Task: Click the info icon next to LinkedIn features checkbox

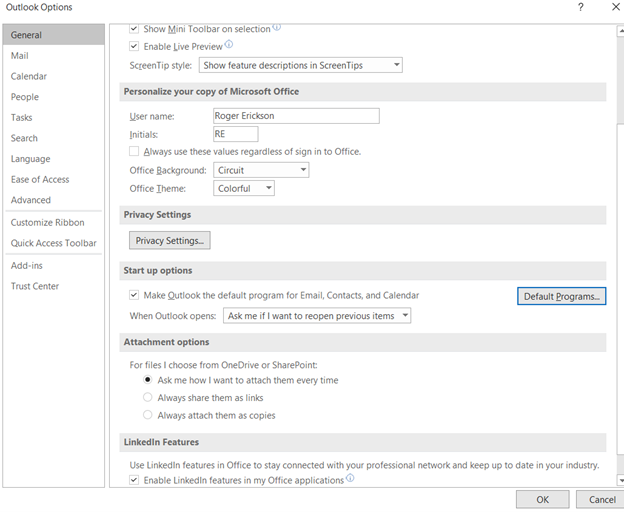Action: [x=351, y=480]
